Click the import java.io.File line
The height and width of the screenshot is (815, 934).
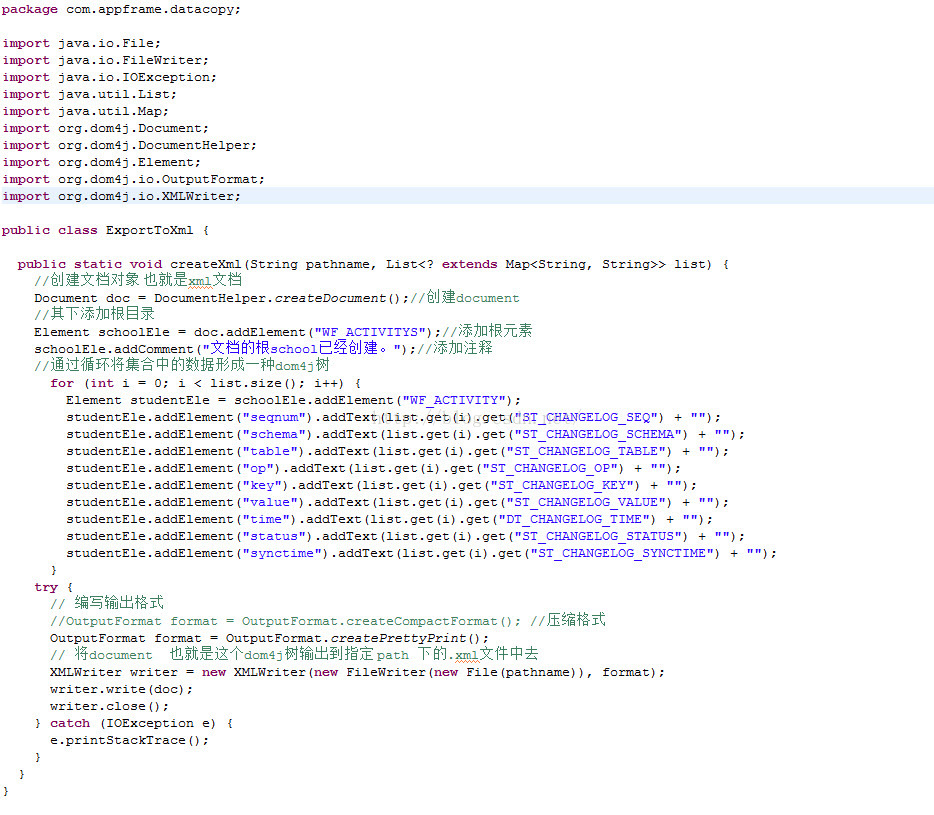[x=82, y=43]
